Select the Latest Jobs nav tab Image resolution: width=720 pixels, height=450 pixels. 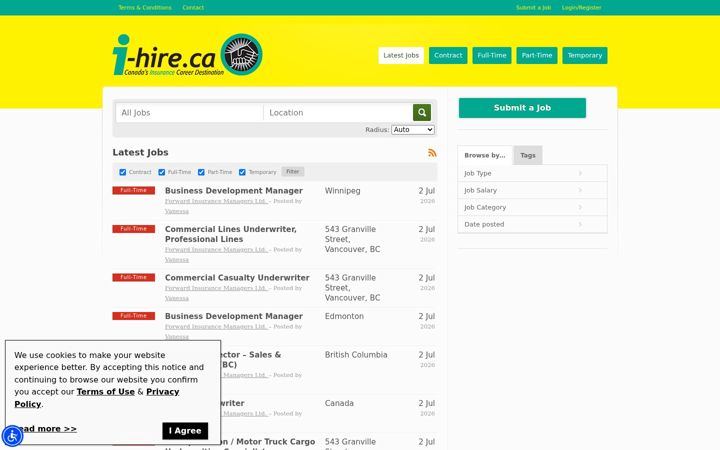[401, 56]
